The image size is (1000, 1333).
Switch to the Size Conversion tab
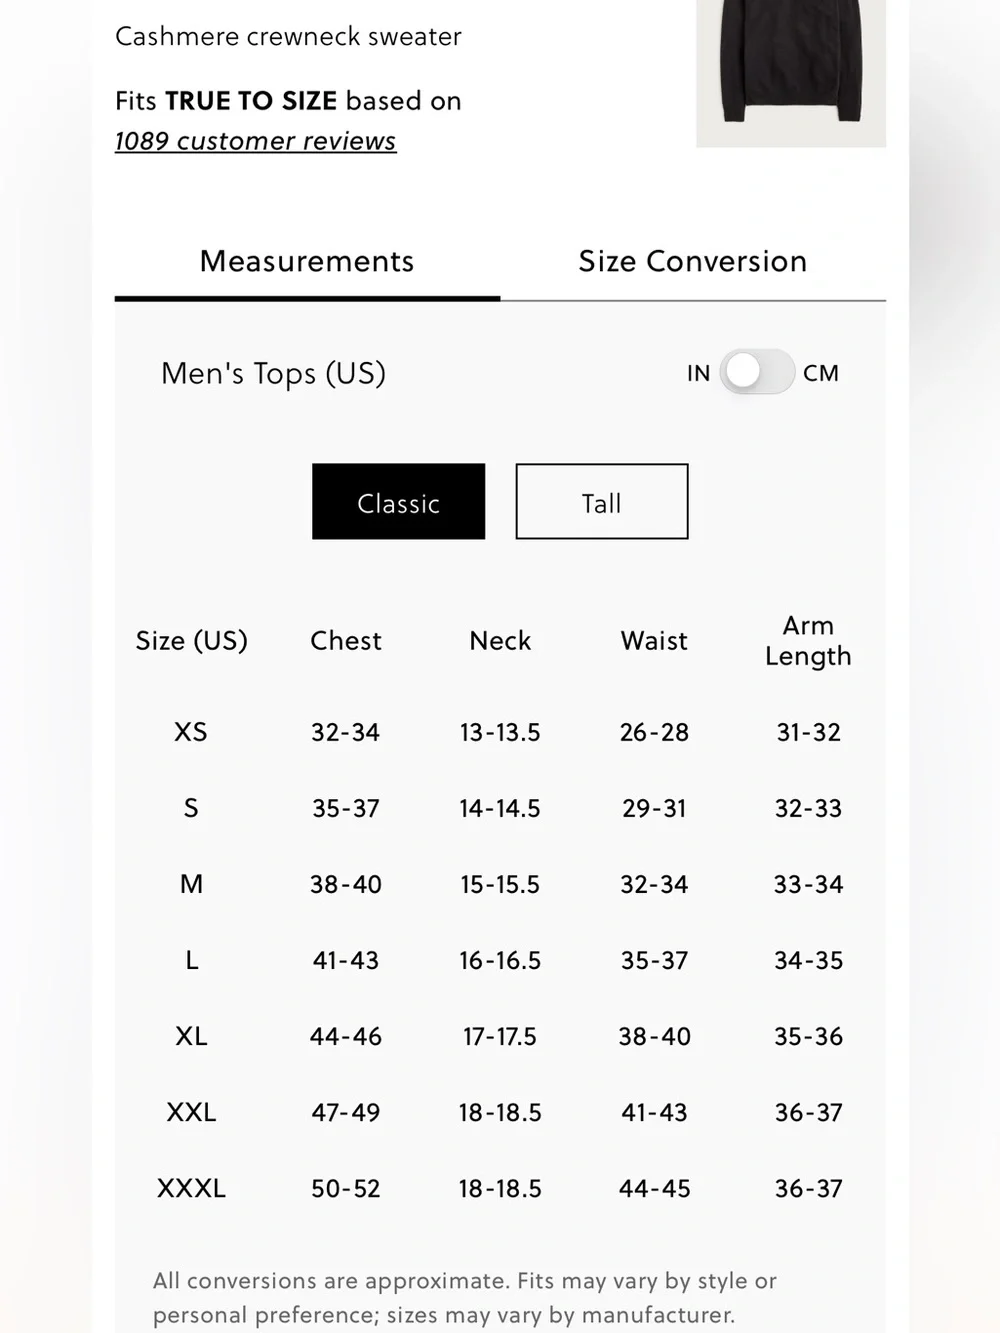pyautogui.click(x=693, y=262)
